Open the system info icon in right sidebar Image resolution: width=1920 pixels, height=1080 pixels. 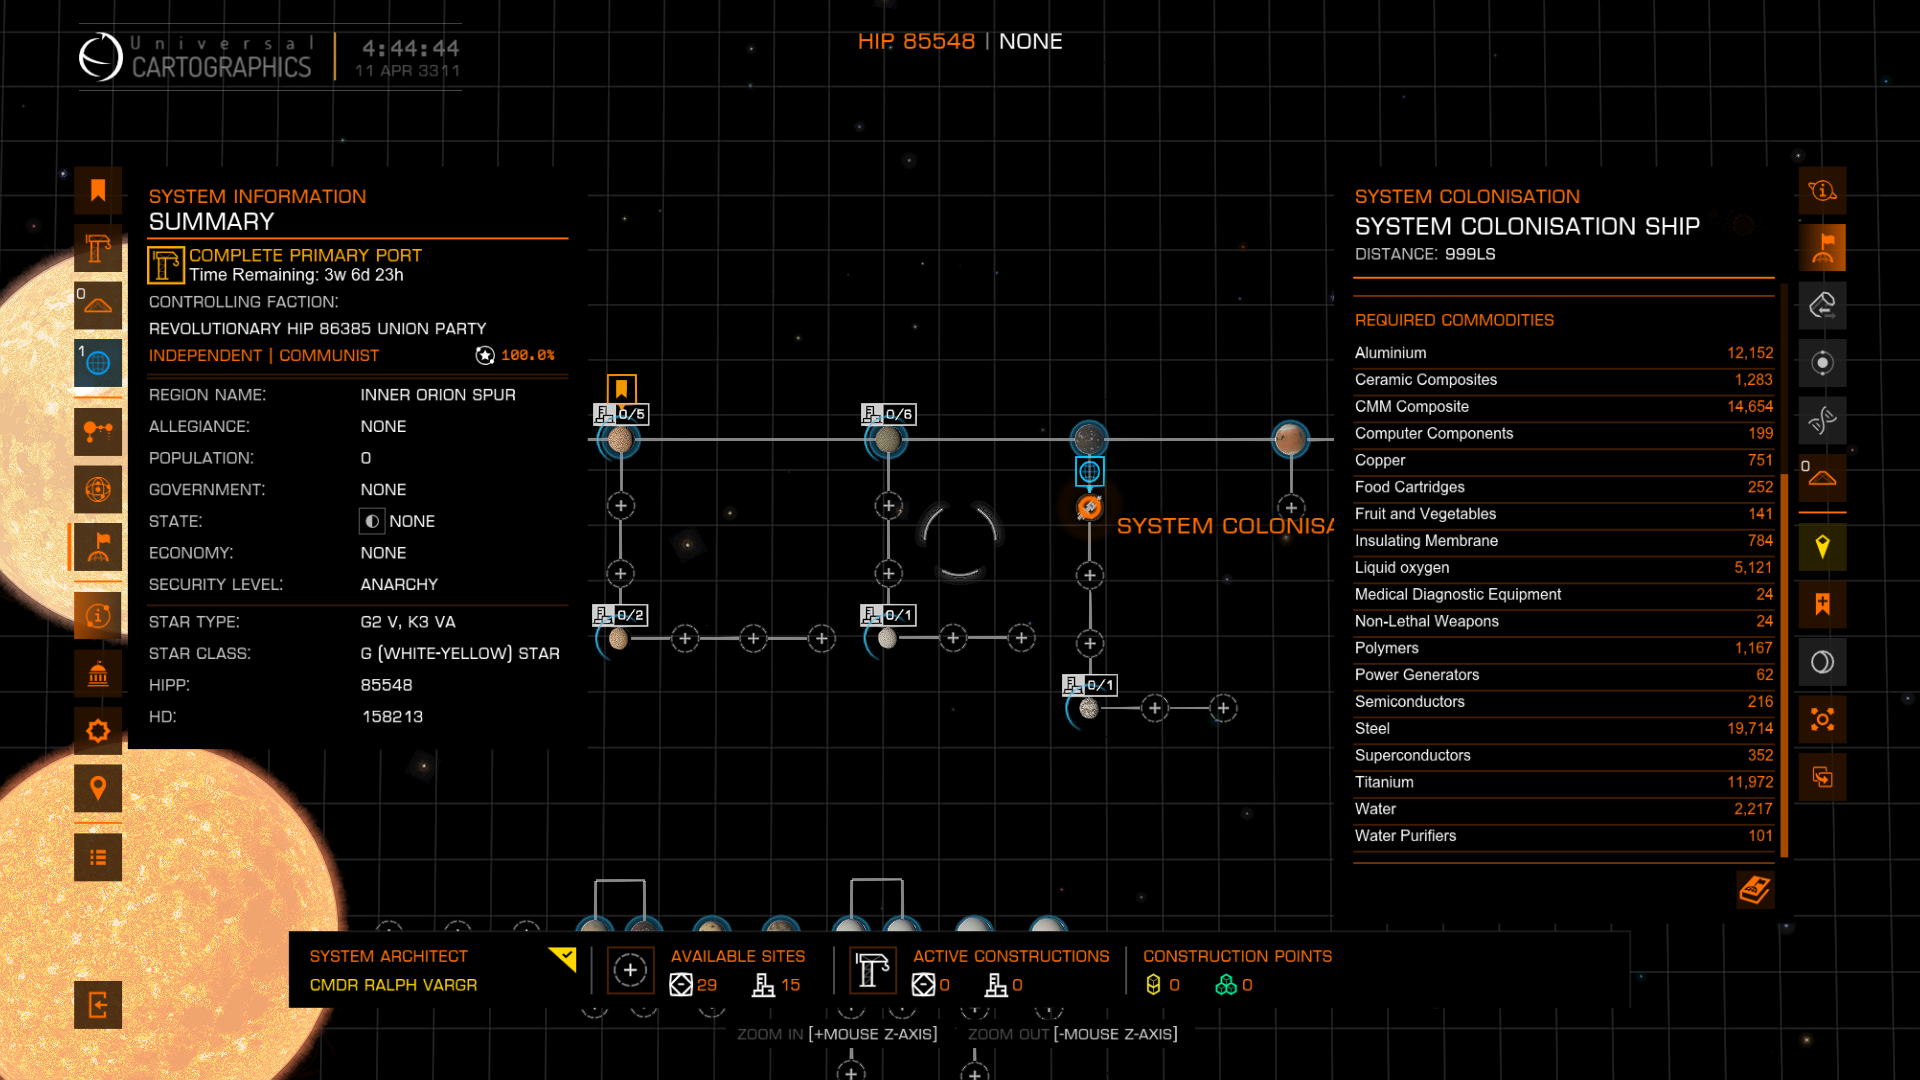1822,190
